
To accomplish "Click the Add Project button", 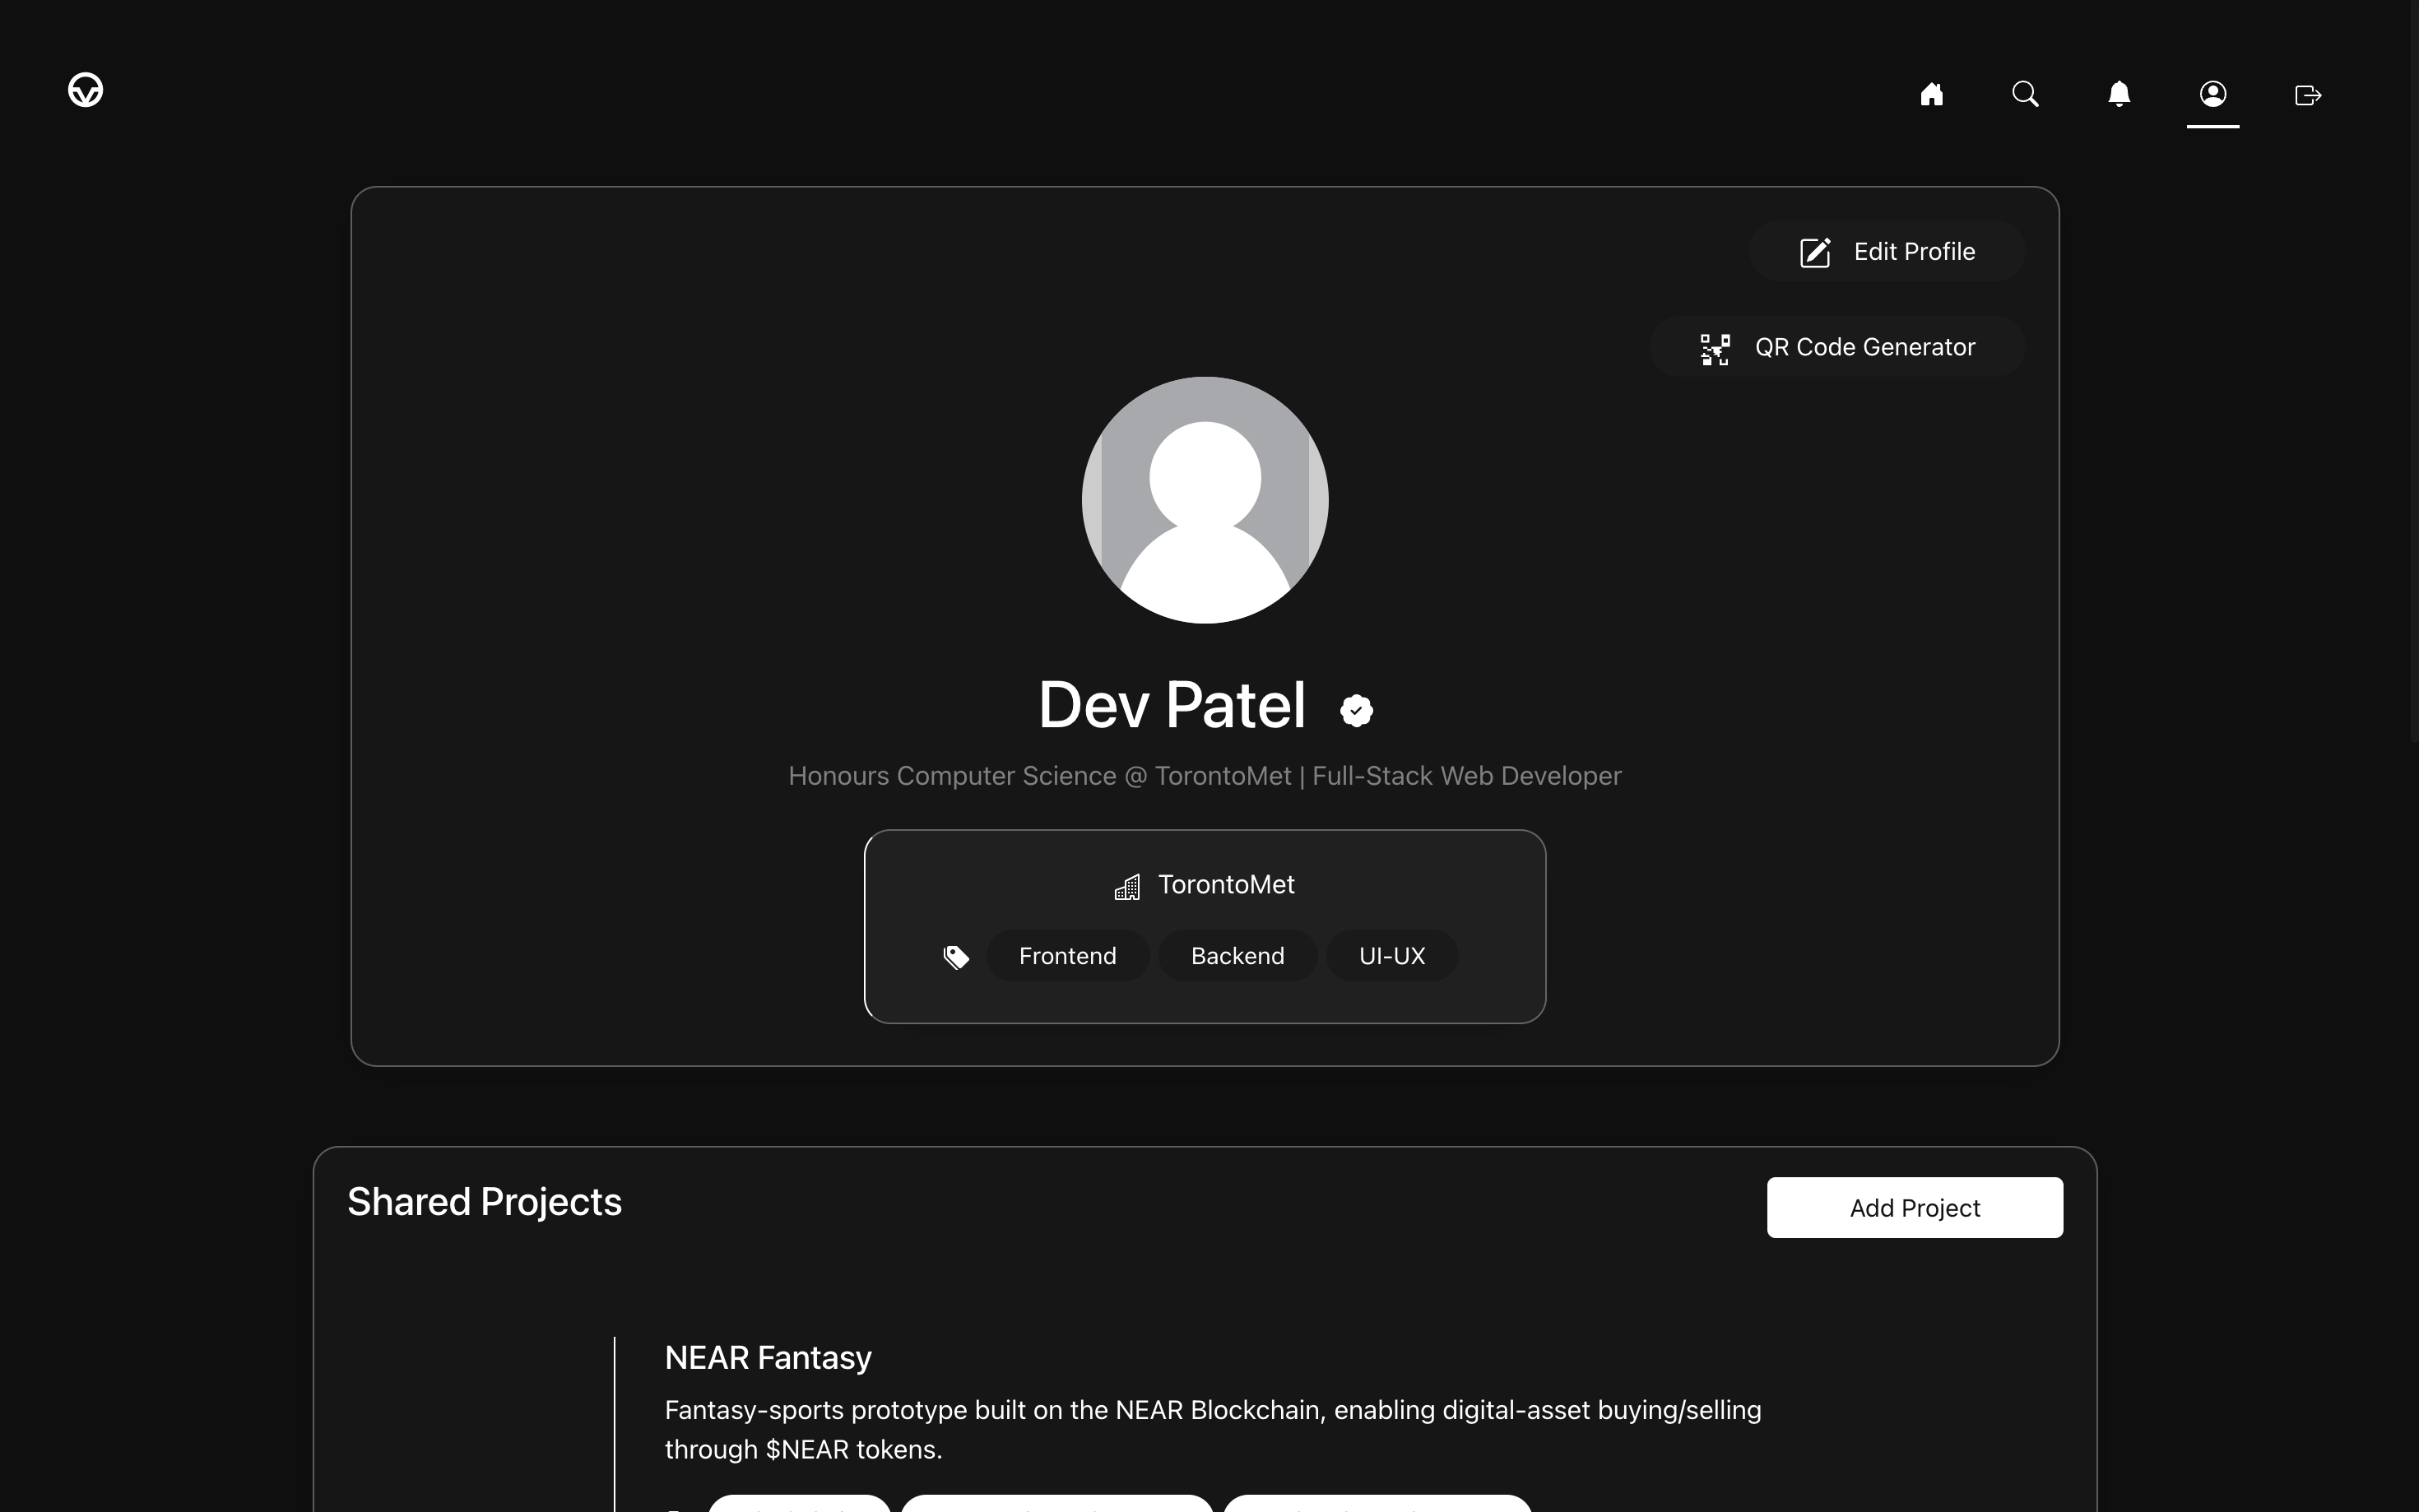I will (x=1914, y=1208).
